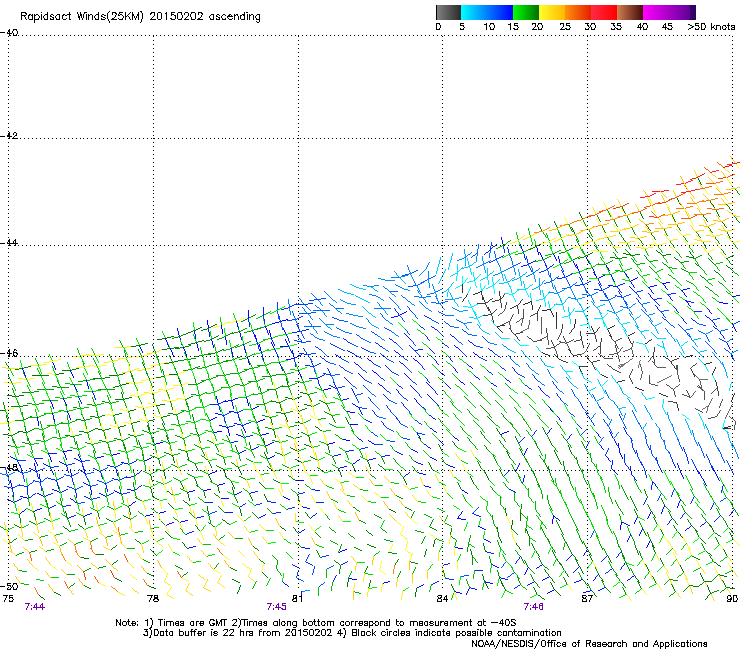Click the longitude label 81
This screenshot has width=740, height=650.
tap(297, 599)
